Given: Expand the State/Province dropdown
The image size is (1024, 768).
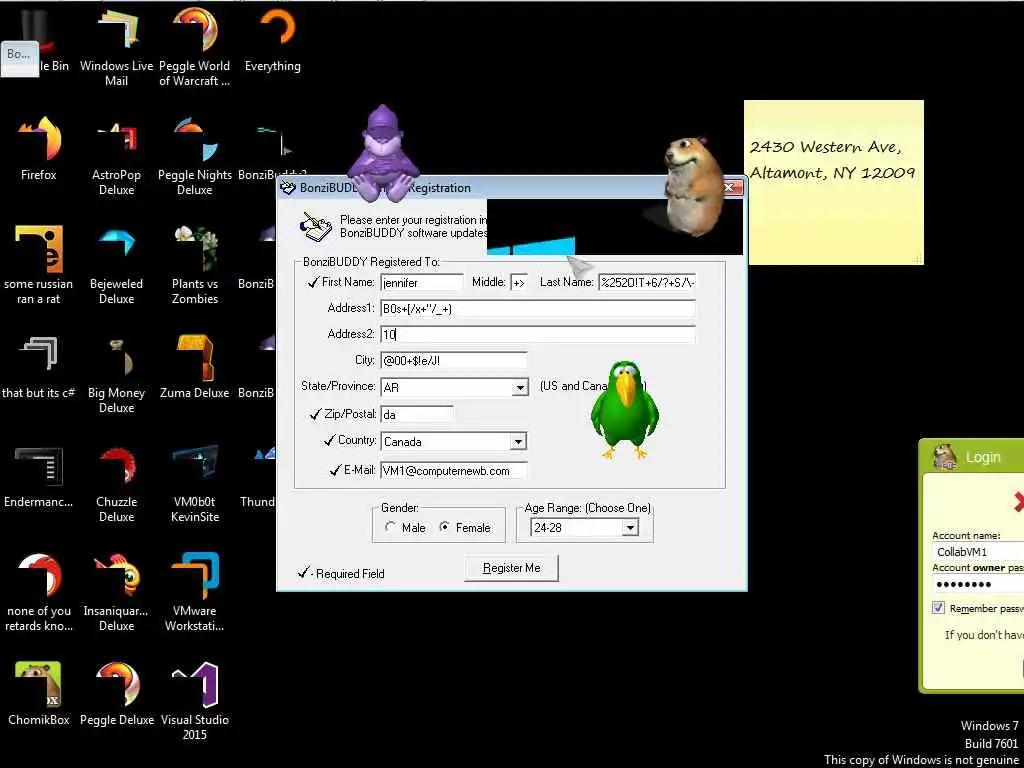Looking at the screenshot, I should point(520,387).
